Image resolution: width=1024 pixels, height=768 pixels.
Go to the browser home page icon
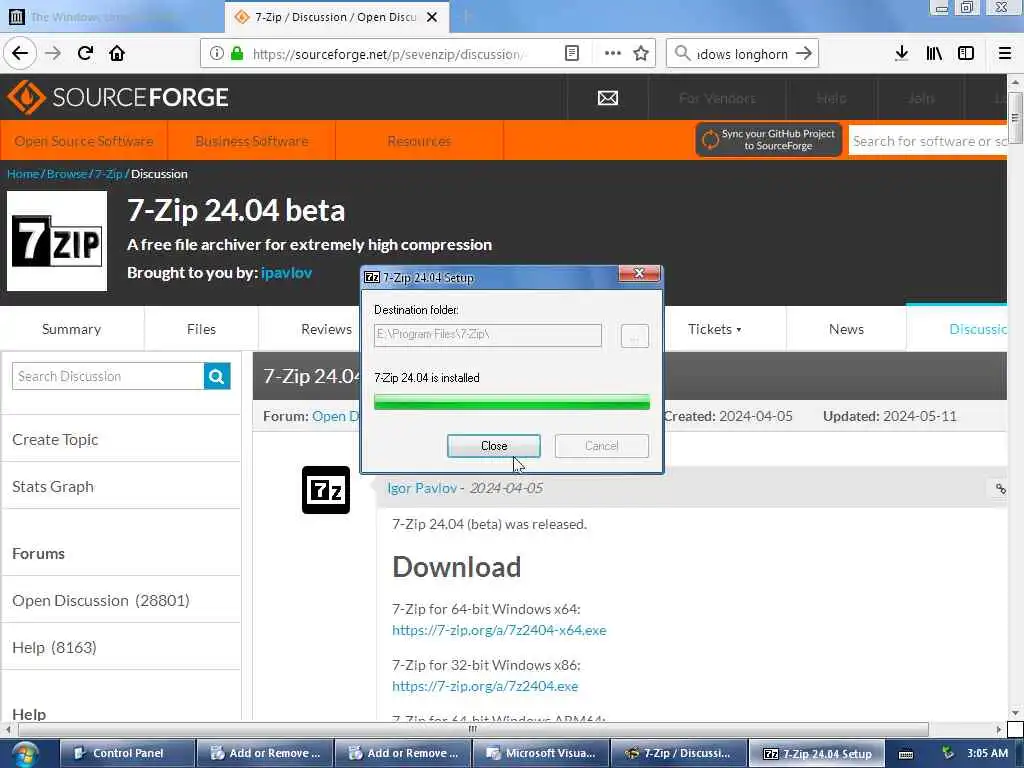click(x=117, y=54)
